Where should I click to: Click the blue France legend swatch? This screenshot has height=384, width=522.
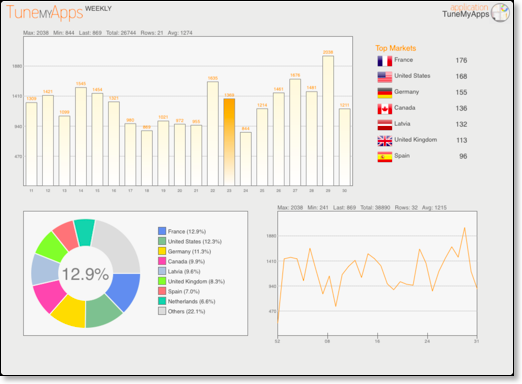[162, 231]
